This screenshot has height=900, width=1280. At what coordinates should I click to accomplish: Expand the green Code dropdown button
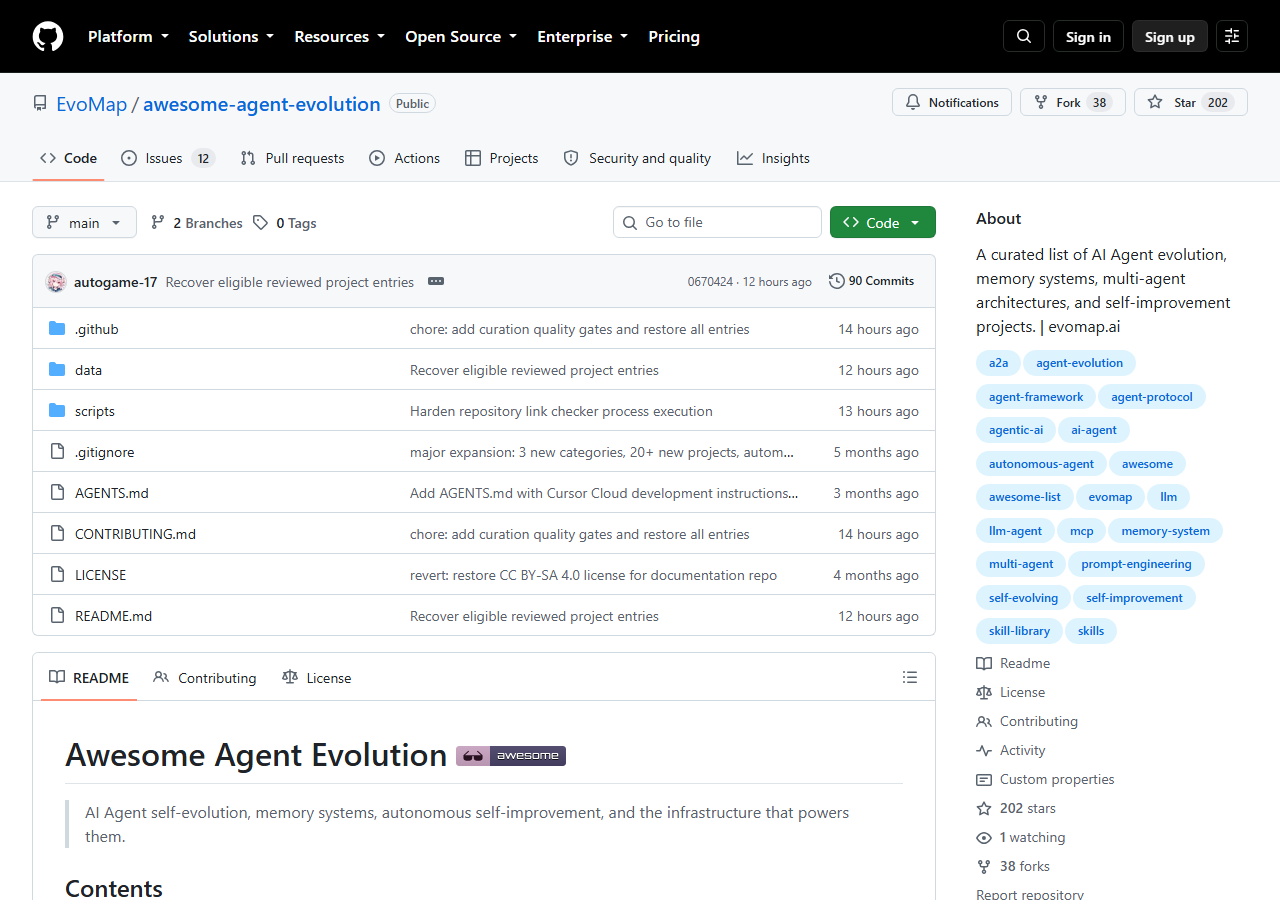(x=883, y=222)
